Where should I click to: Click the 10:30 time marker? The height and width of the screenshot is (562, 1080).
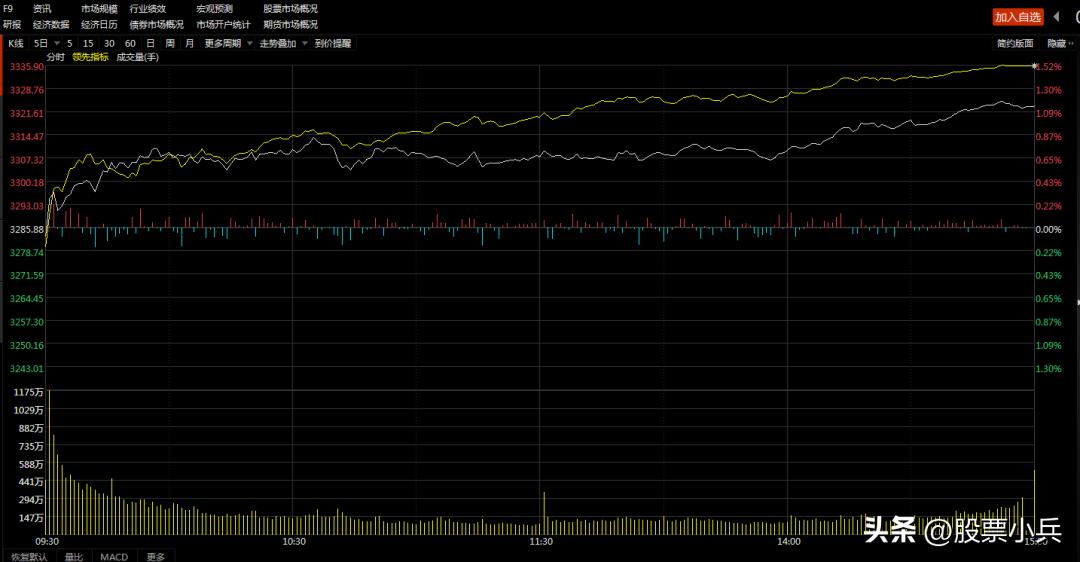[294, 541]
